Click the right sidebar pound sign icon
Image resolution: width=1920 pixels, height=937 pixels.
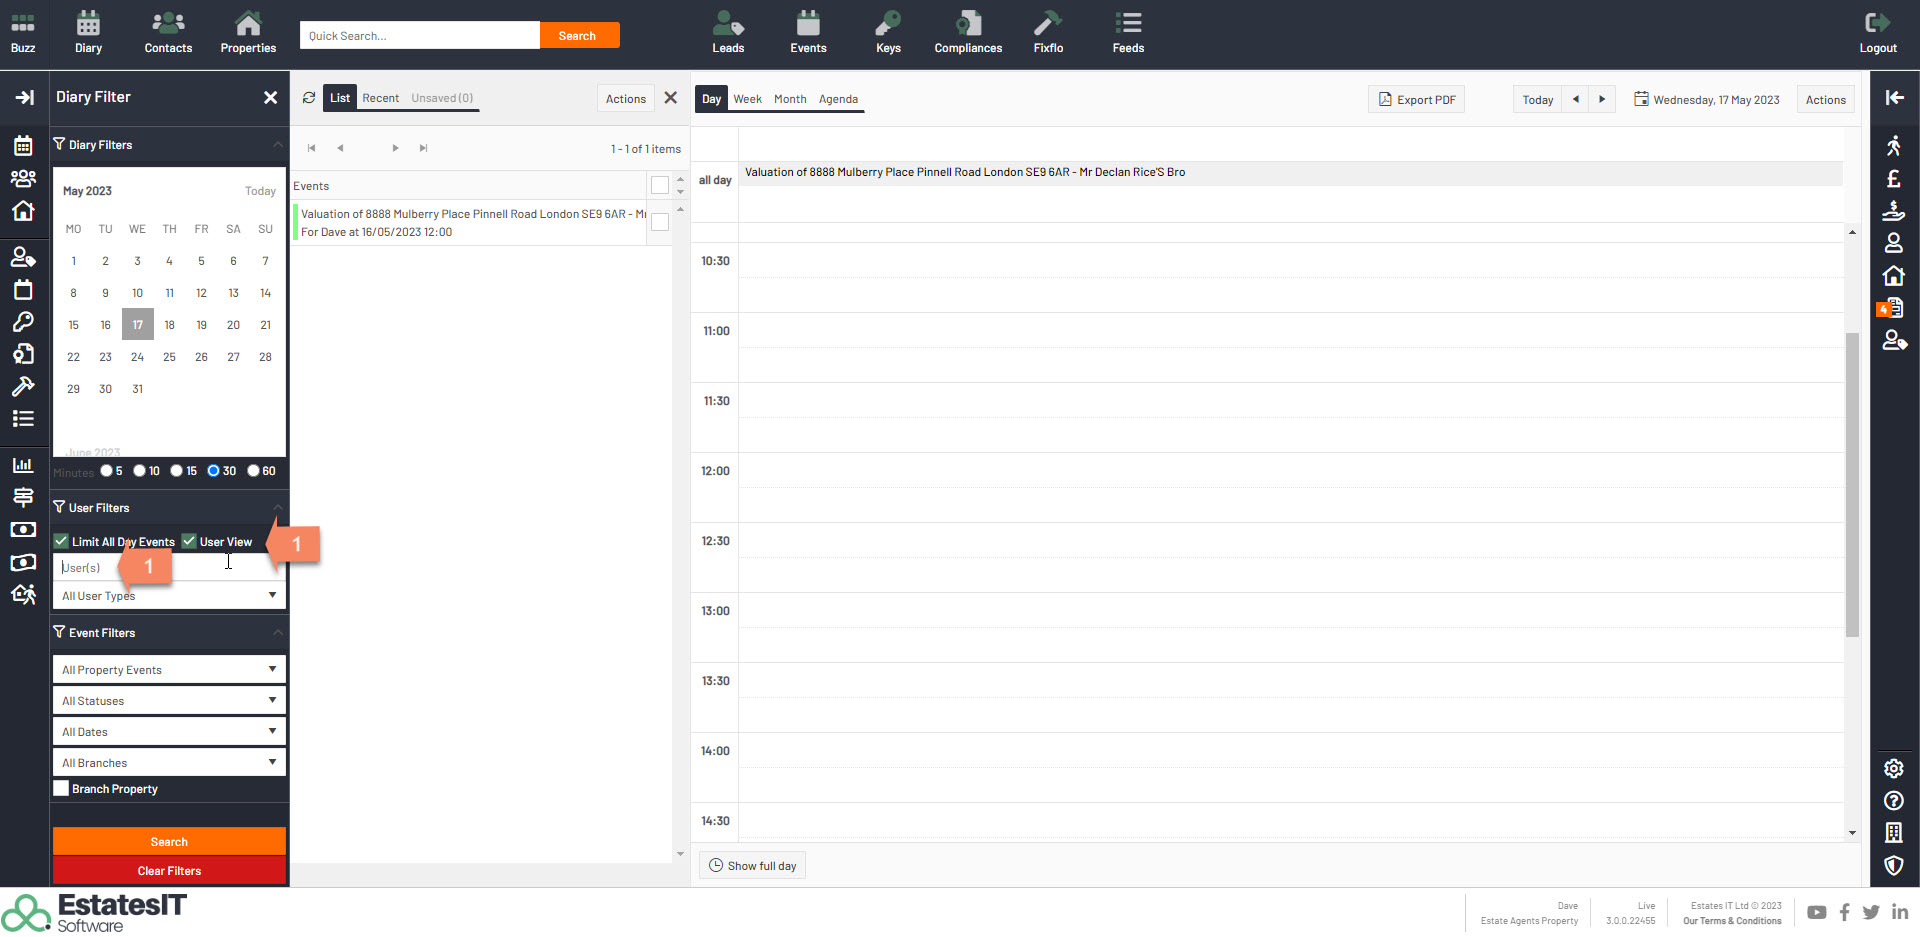click(1893, 179)
